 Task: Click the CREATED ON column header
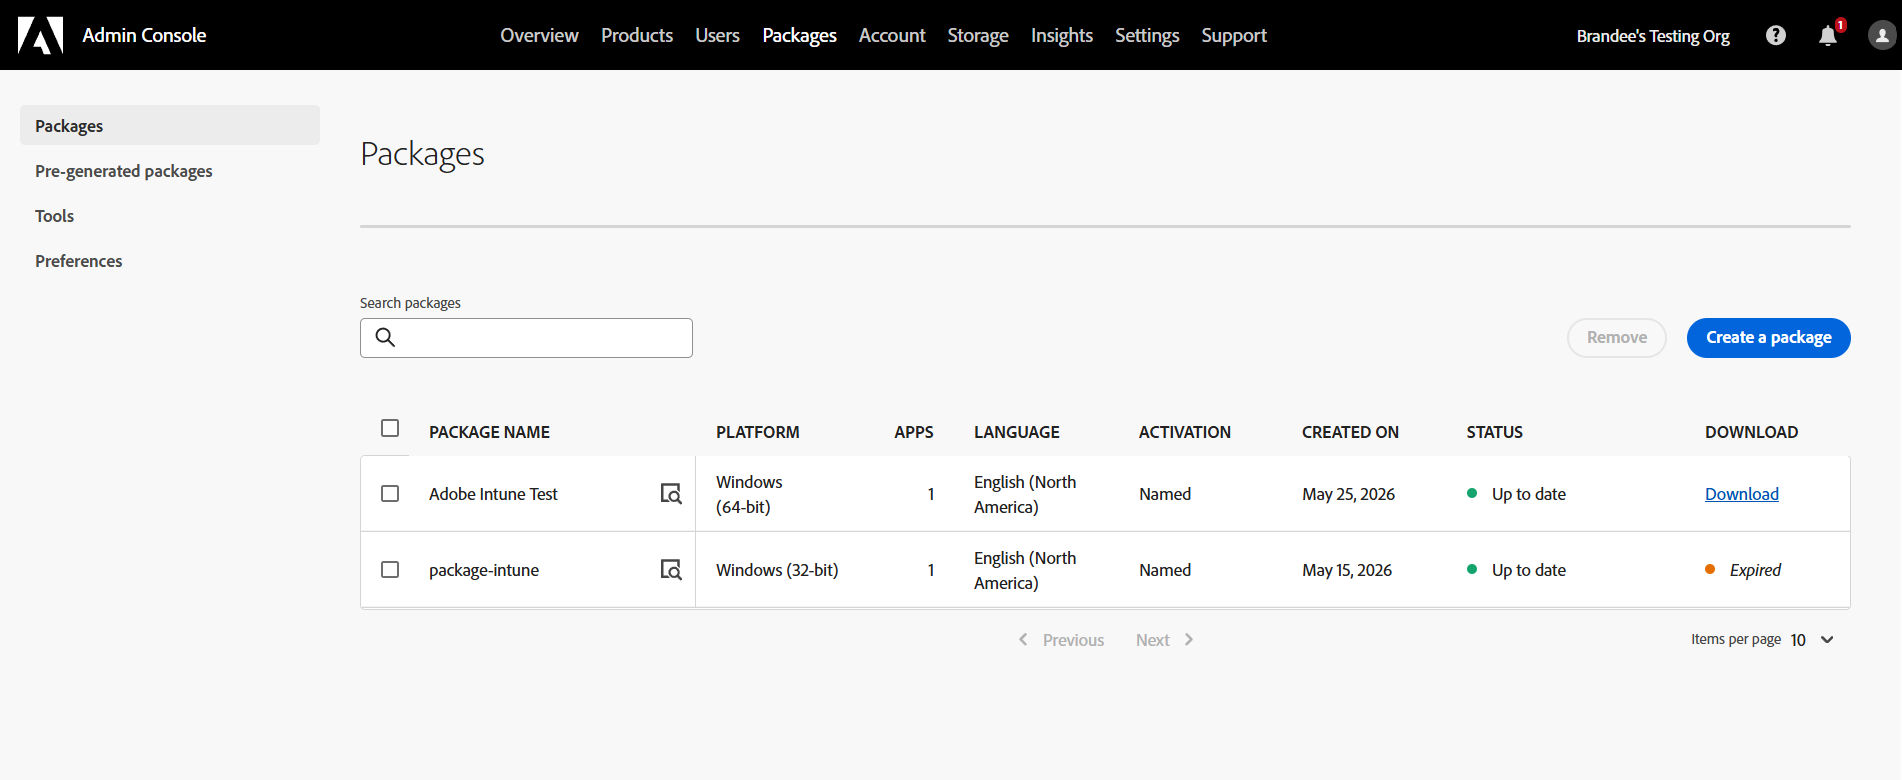1350,432
